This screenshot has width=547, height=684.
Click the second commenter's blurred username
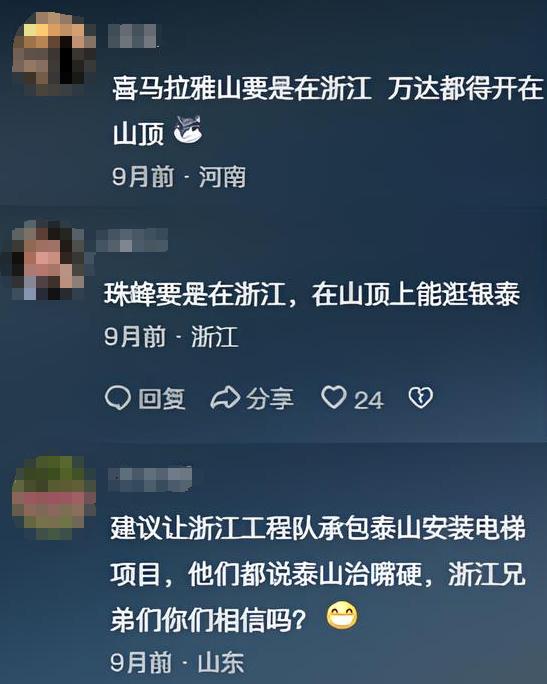pos(131,239)
